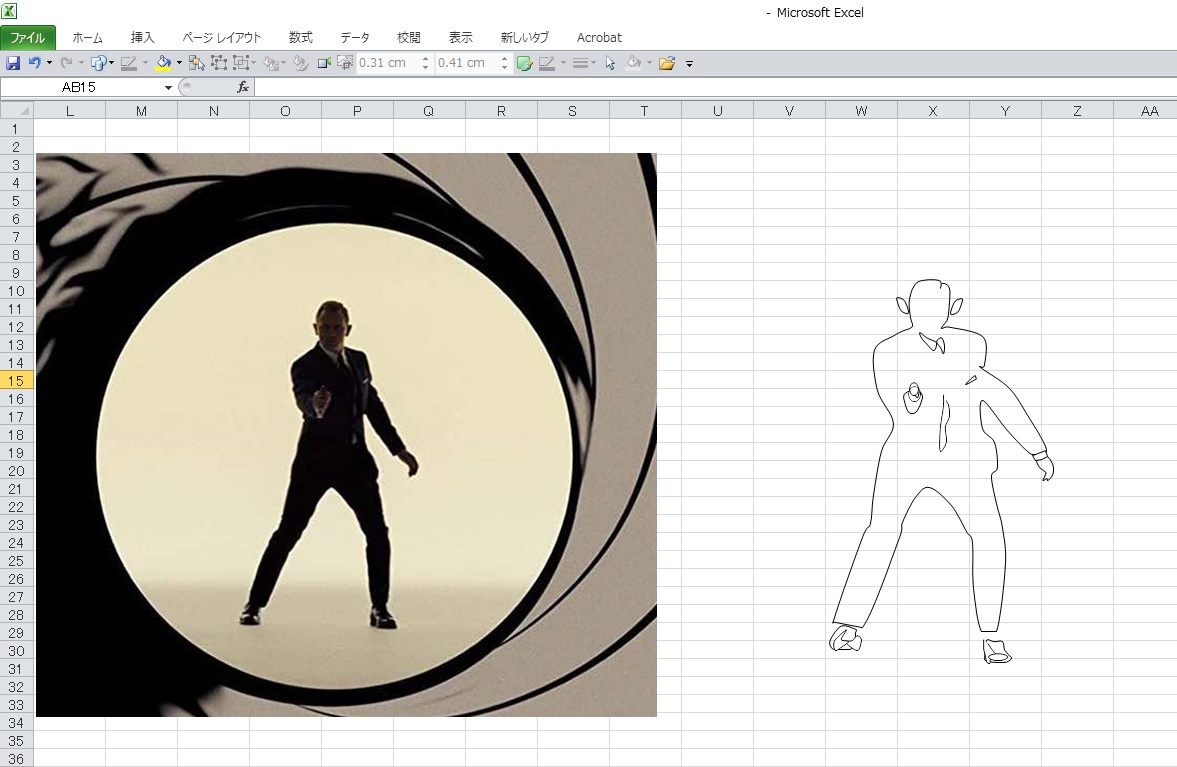This screenshot has width=1177, height=767.
Task: Click the shape width field showing 0.41 cm
Action: click(x=465, y=63)
